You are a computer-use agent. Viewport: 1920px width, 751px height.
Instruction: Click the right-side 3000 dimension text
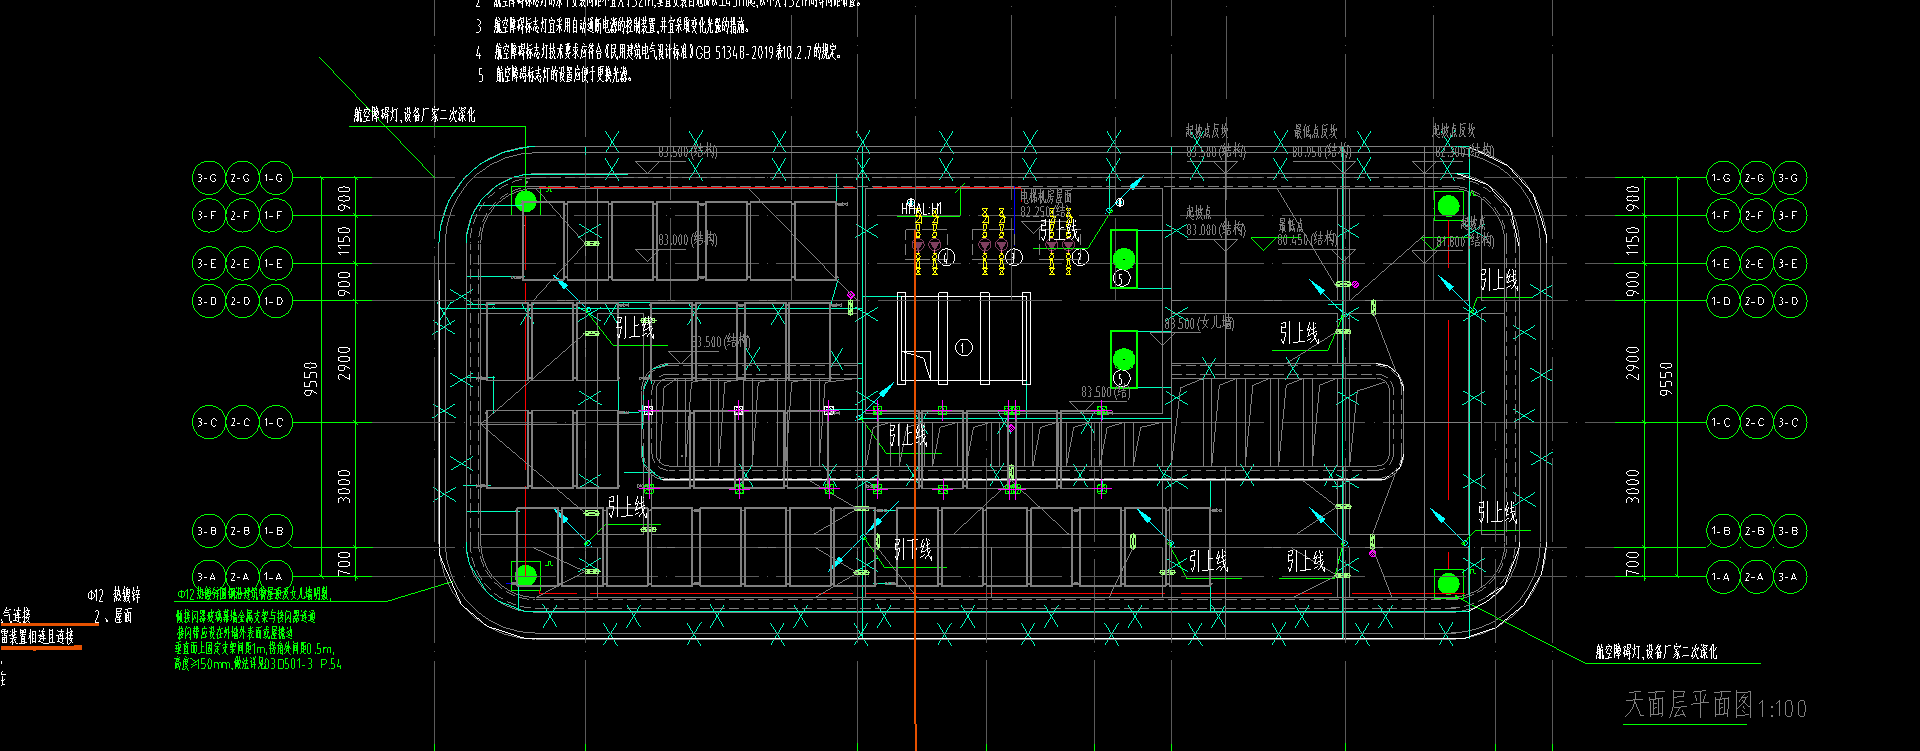(1633, 486)
